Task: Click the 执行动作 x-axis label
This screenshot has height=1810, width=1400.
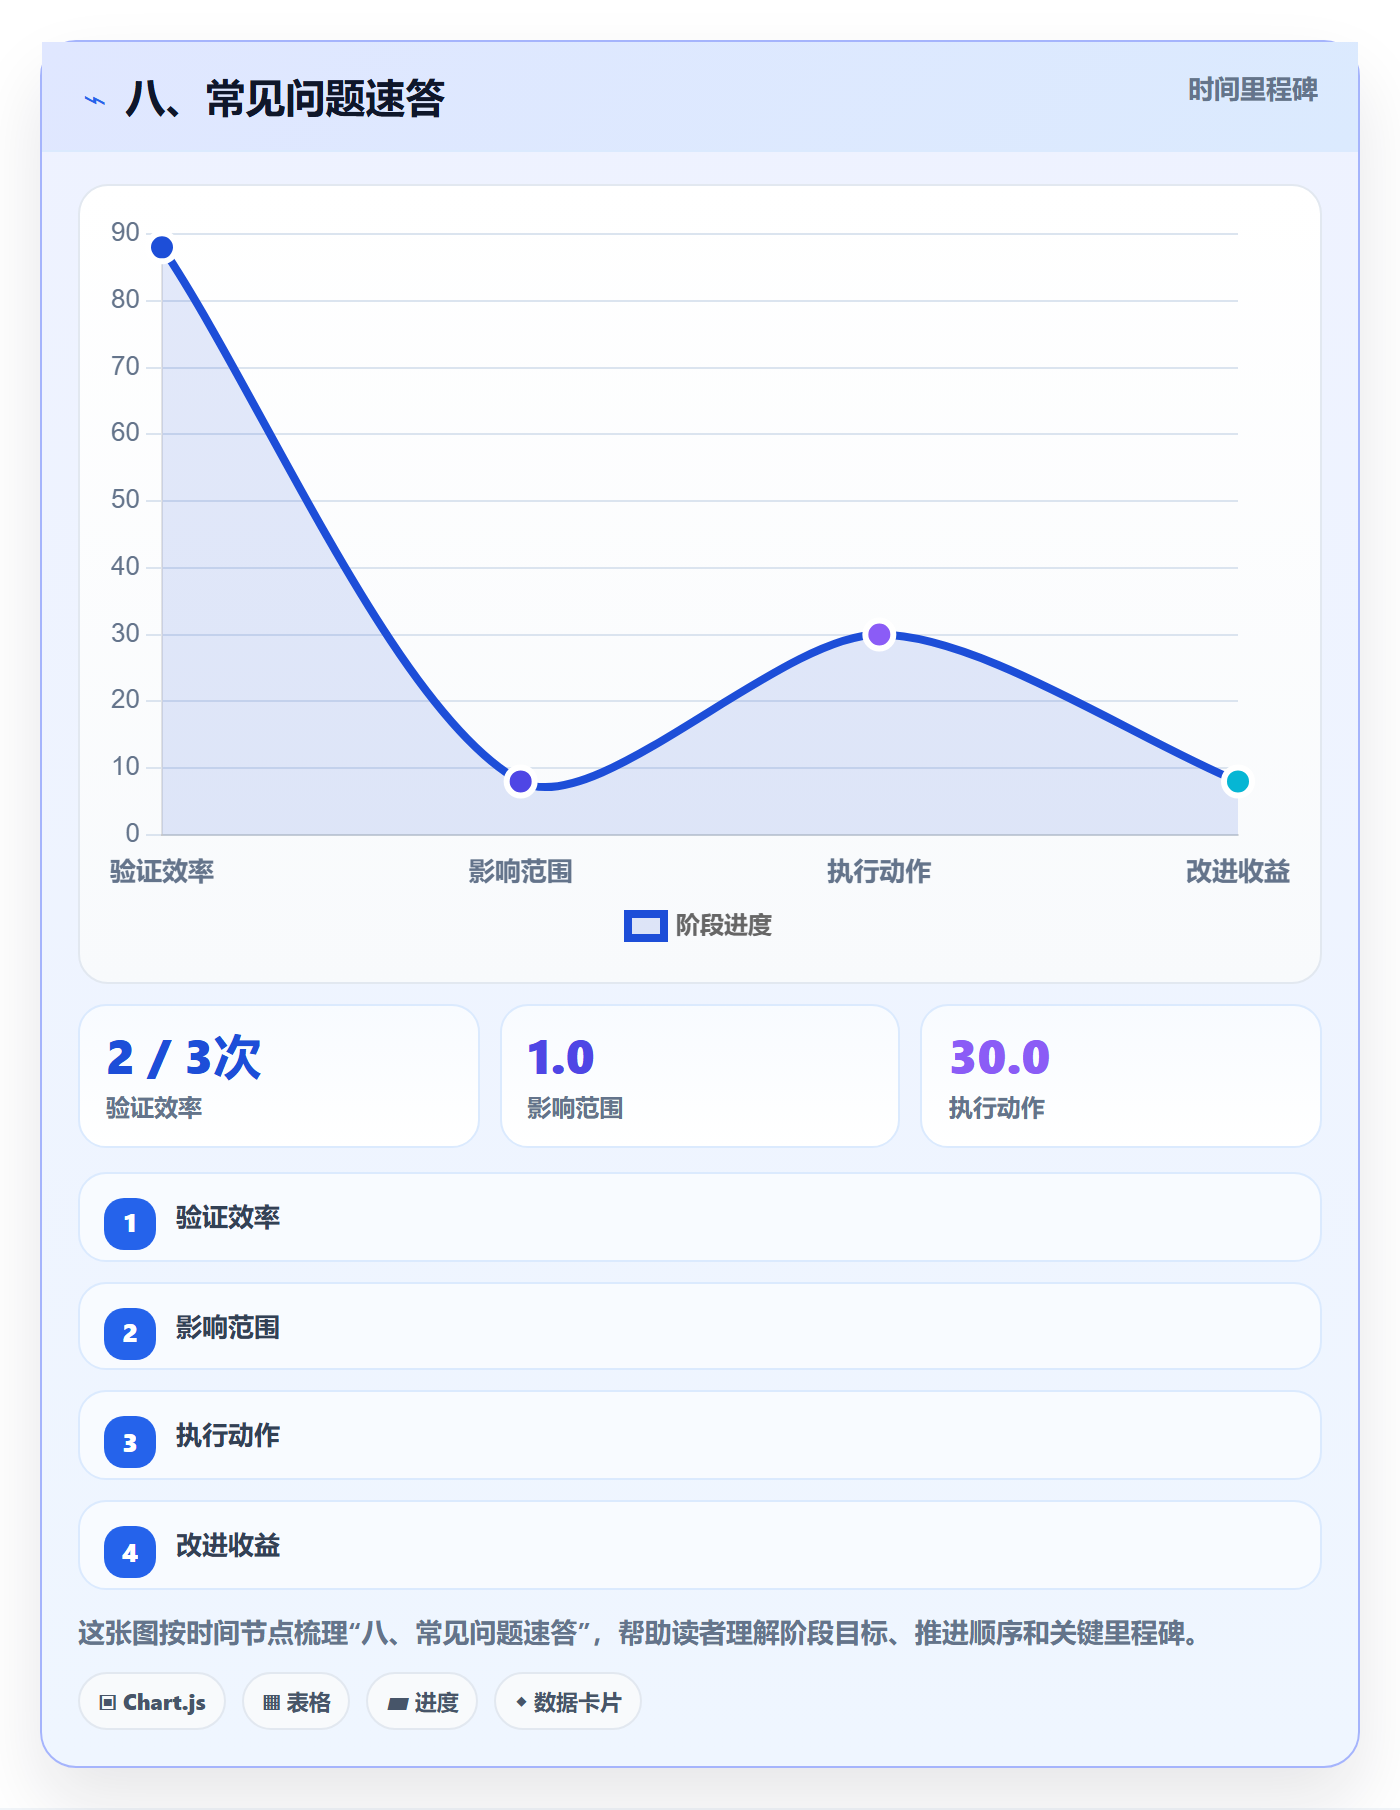Action: point(879,871)
